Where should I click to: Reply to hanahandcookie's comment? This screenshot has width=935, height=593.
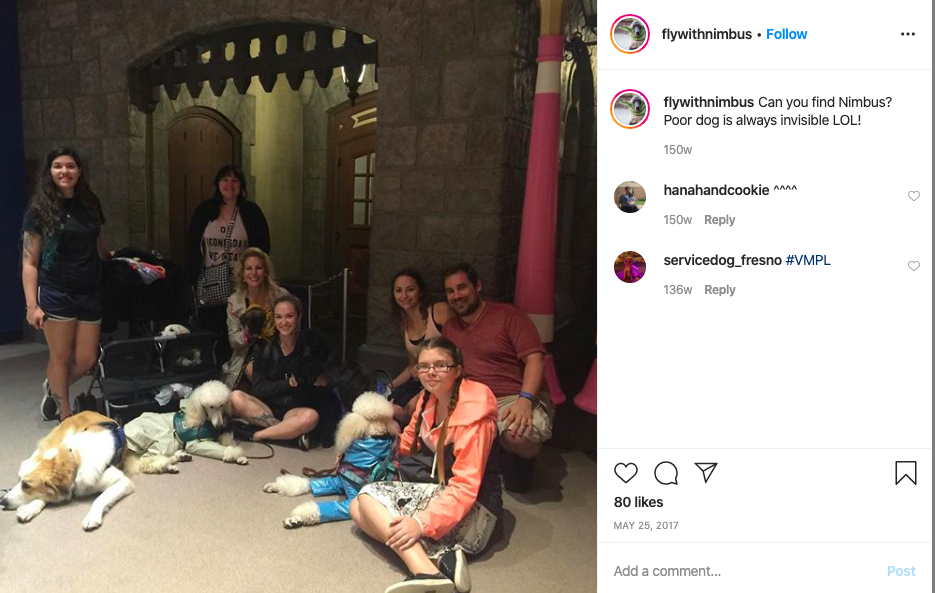(719, 220)
